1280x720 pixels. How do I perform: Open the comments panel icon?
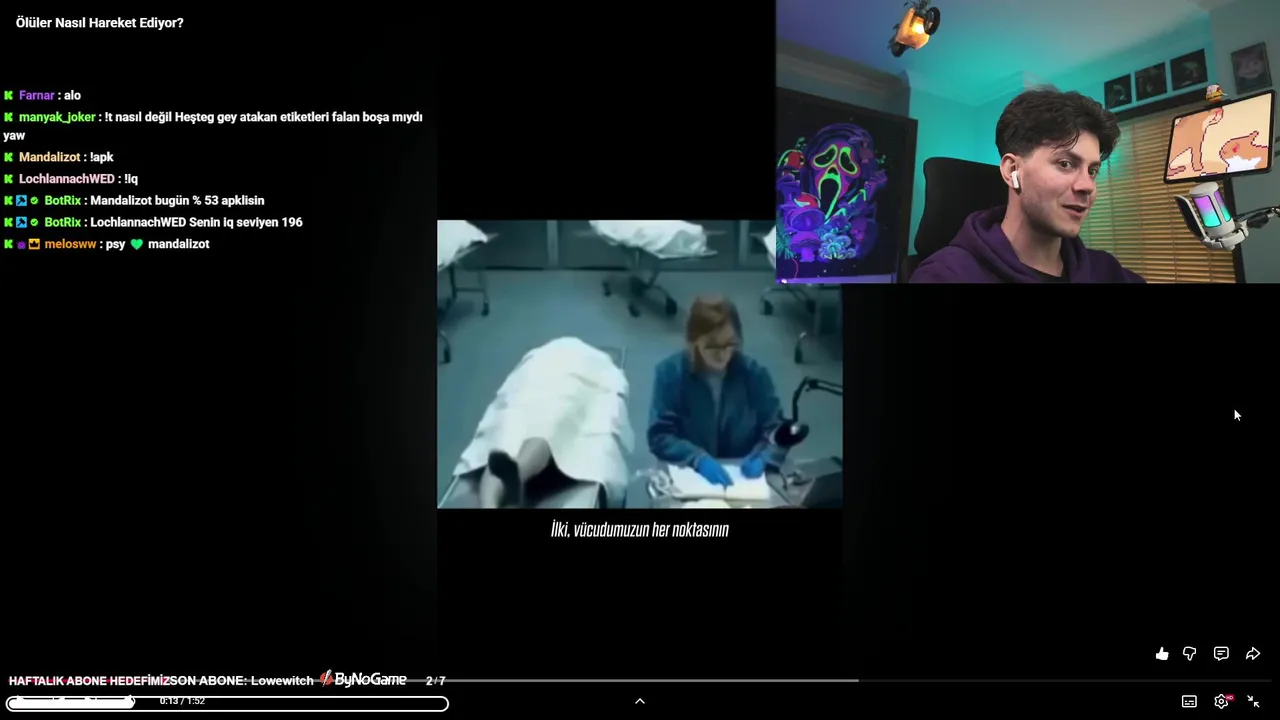[1221, 654]
